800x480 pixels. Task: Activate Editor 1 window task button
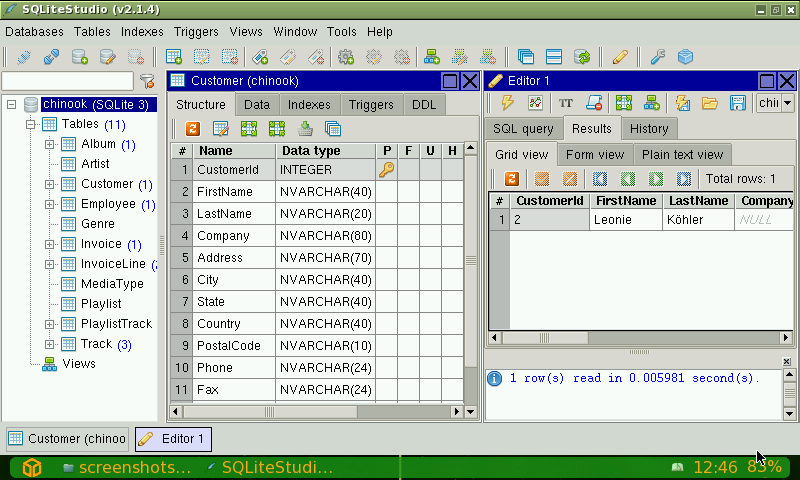173,439
